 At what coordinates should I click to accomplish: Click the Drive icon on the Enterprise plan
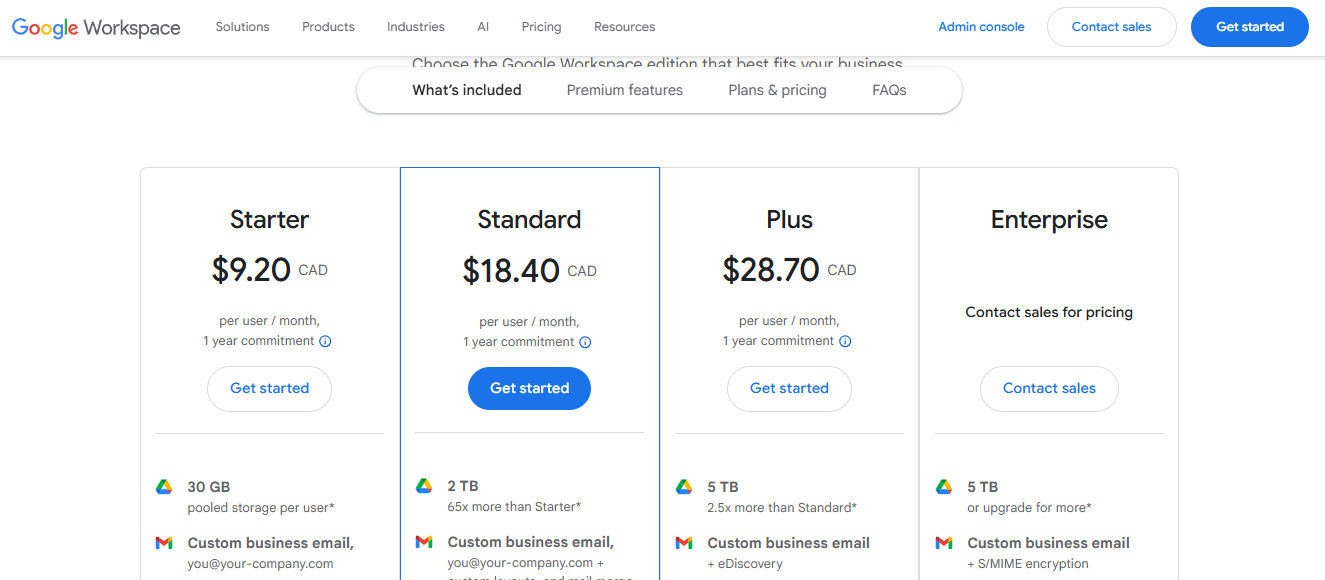click(943, 487)
